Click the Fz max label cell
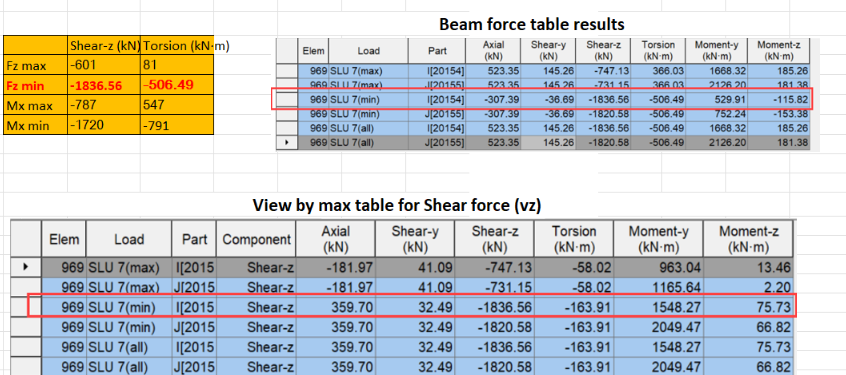Screen dimensions: 846x375 [x=36, y=66]
